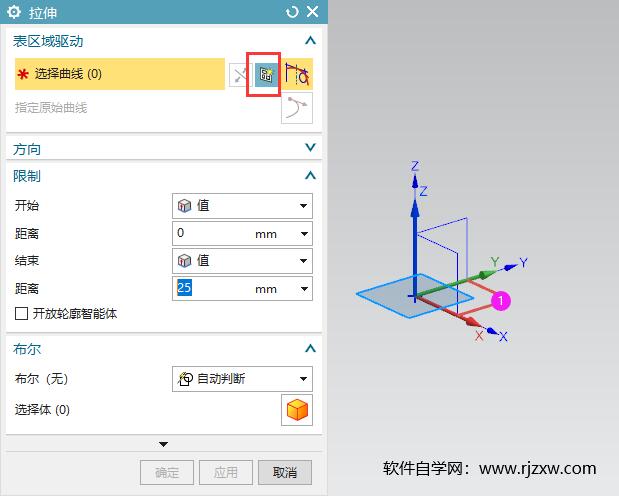
Task: Collapse the 限制 section
Action: 310,175
